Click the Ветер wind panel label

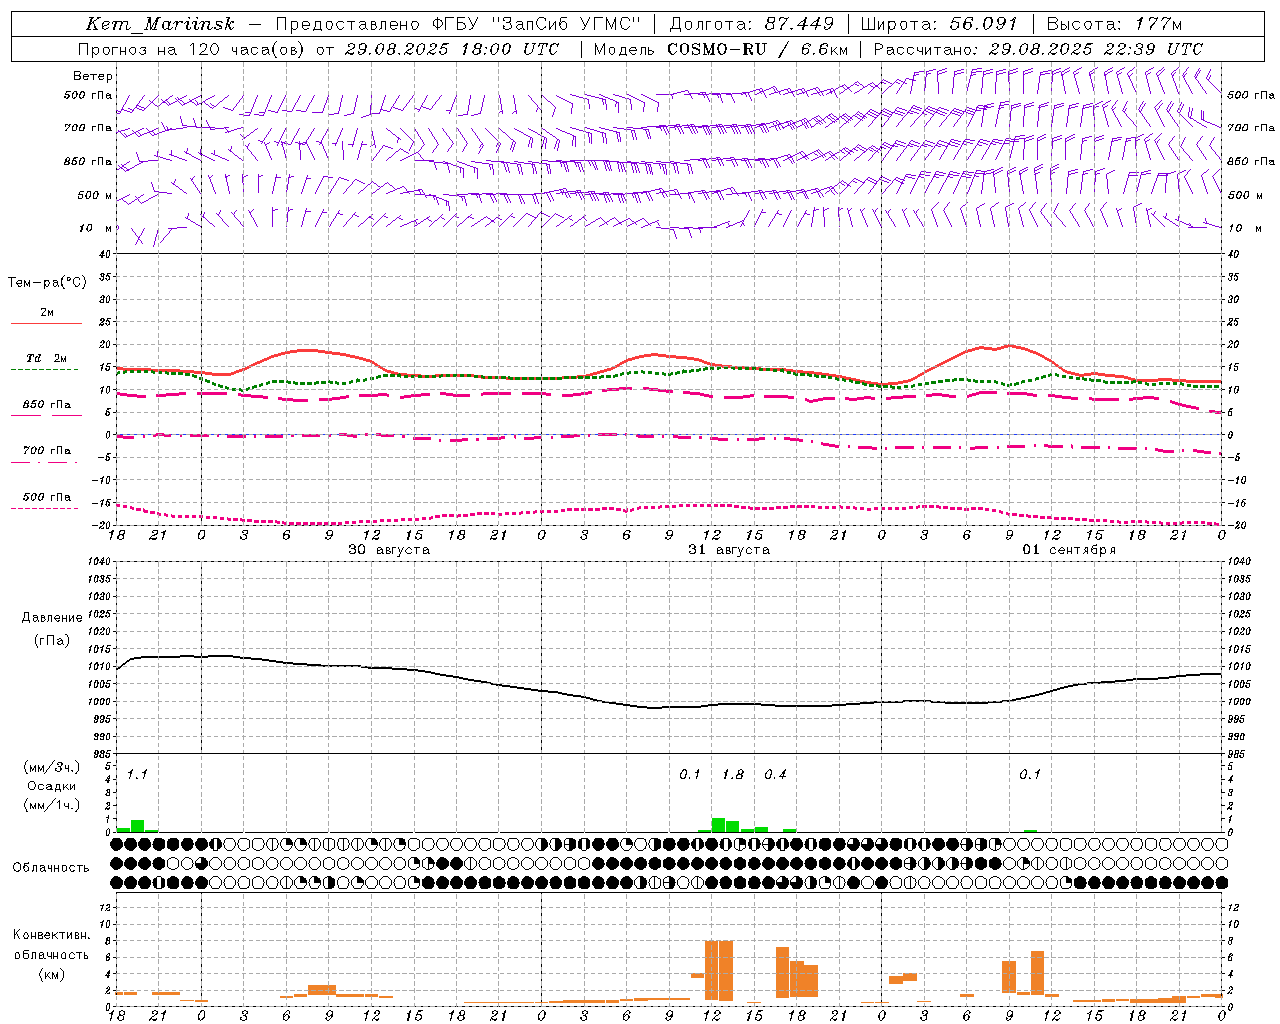point(93,76)
